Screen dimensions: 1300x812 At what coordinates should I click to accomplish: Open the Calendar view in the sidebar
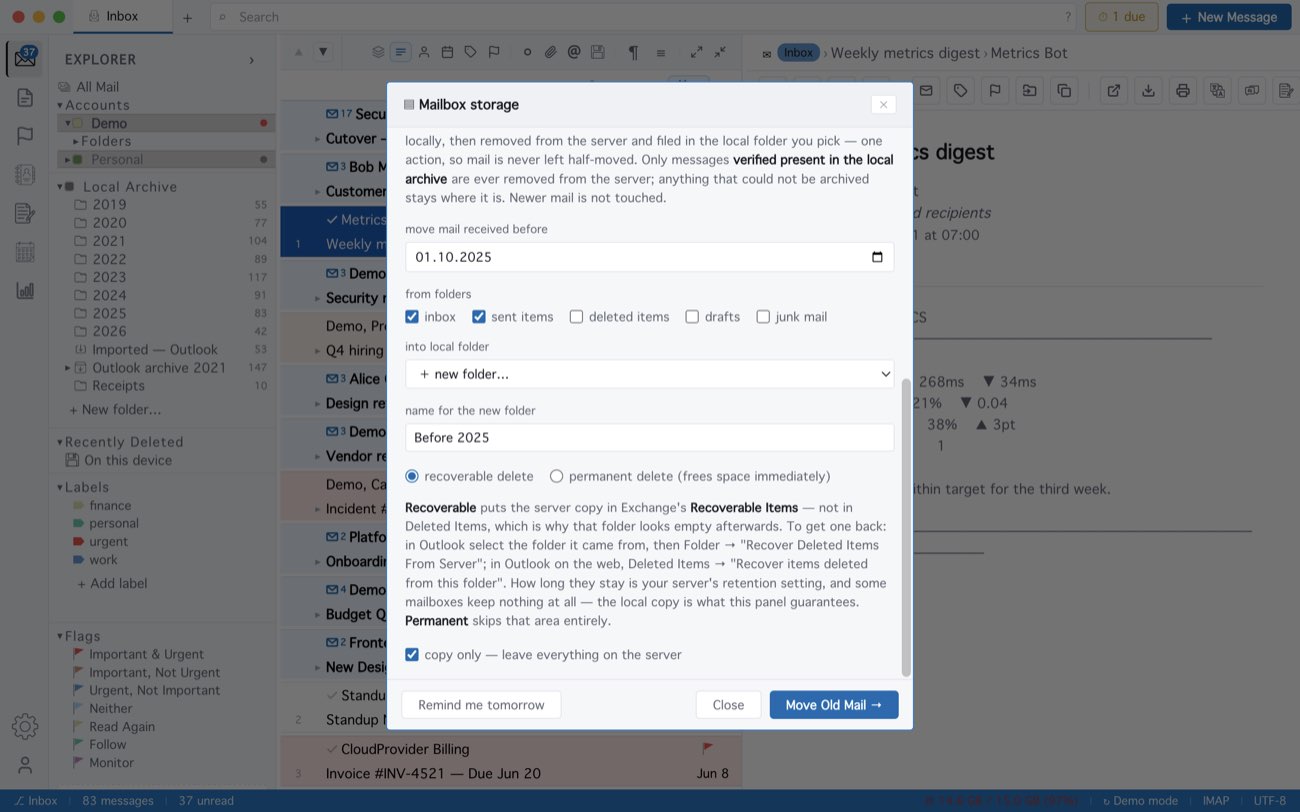tap(25, 252)
